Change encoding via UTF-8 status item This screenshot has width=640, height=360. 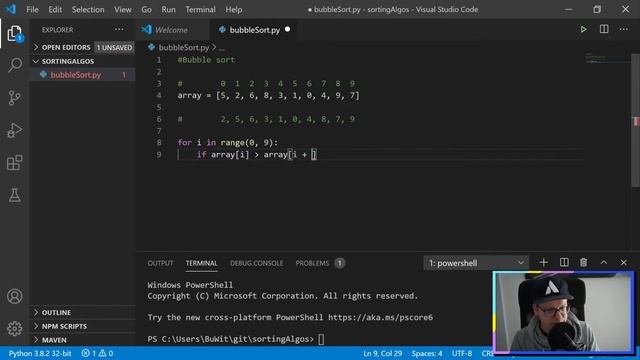click(x=462, y=353)
